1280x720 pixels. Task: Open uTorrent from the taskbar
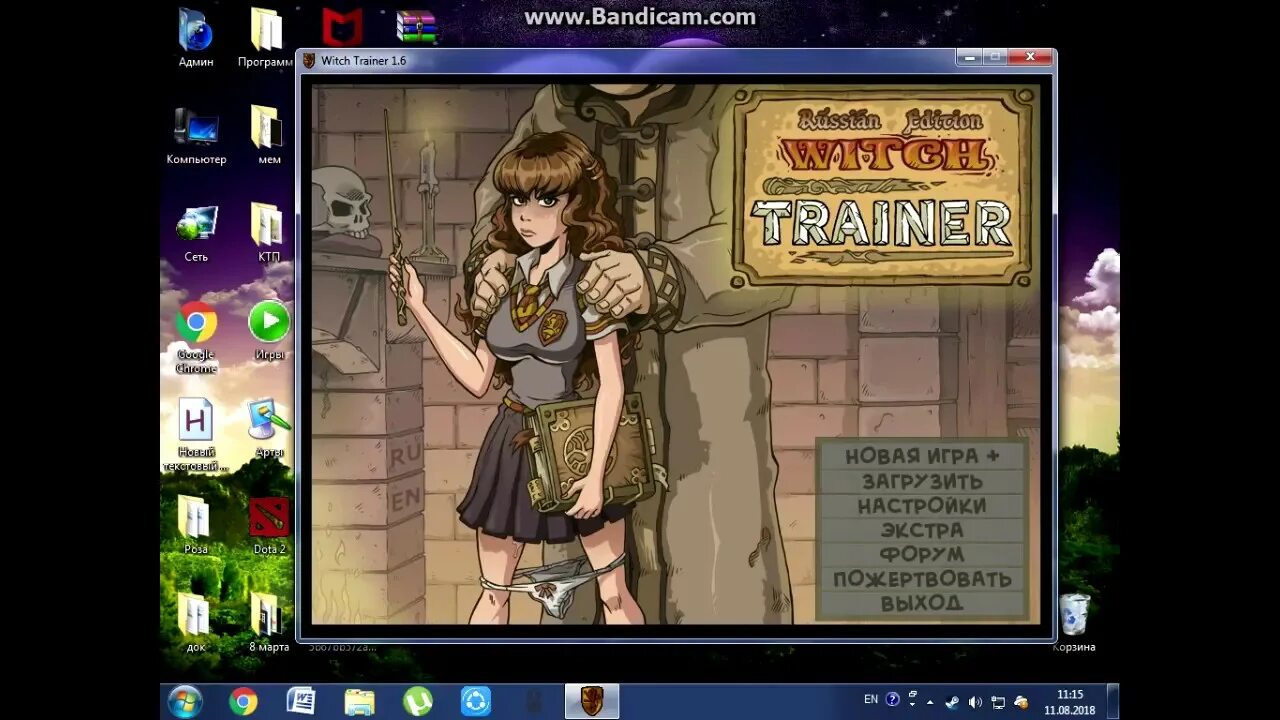click(417, 701)
